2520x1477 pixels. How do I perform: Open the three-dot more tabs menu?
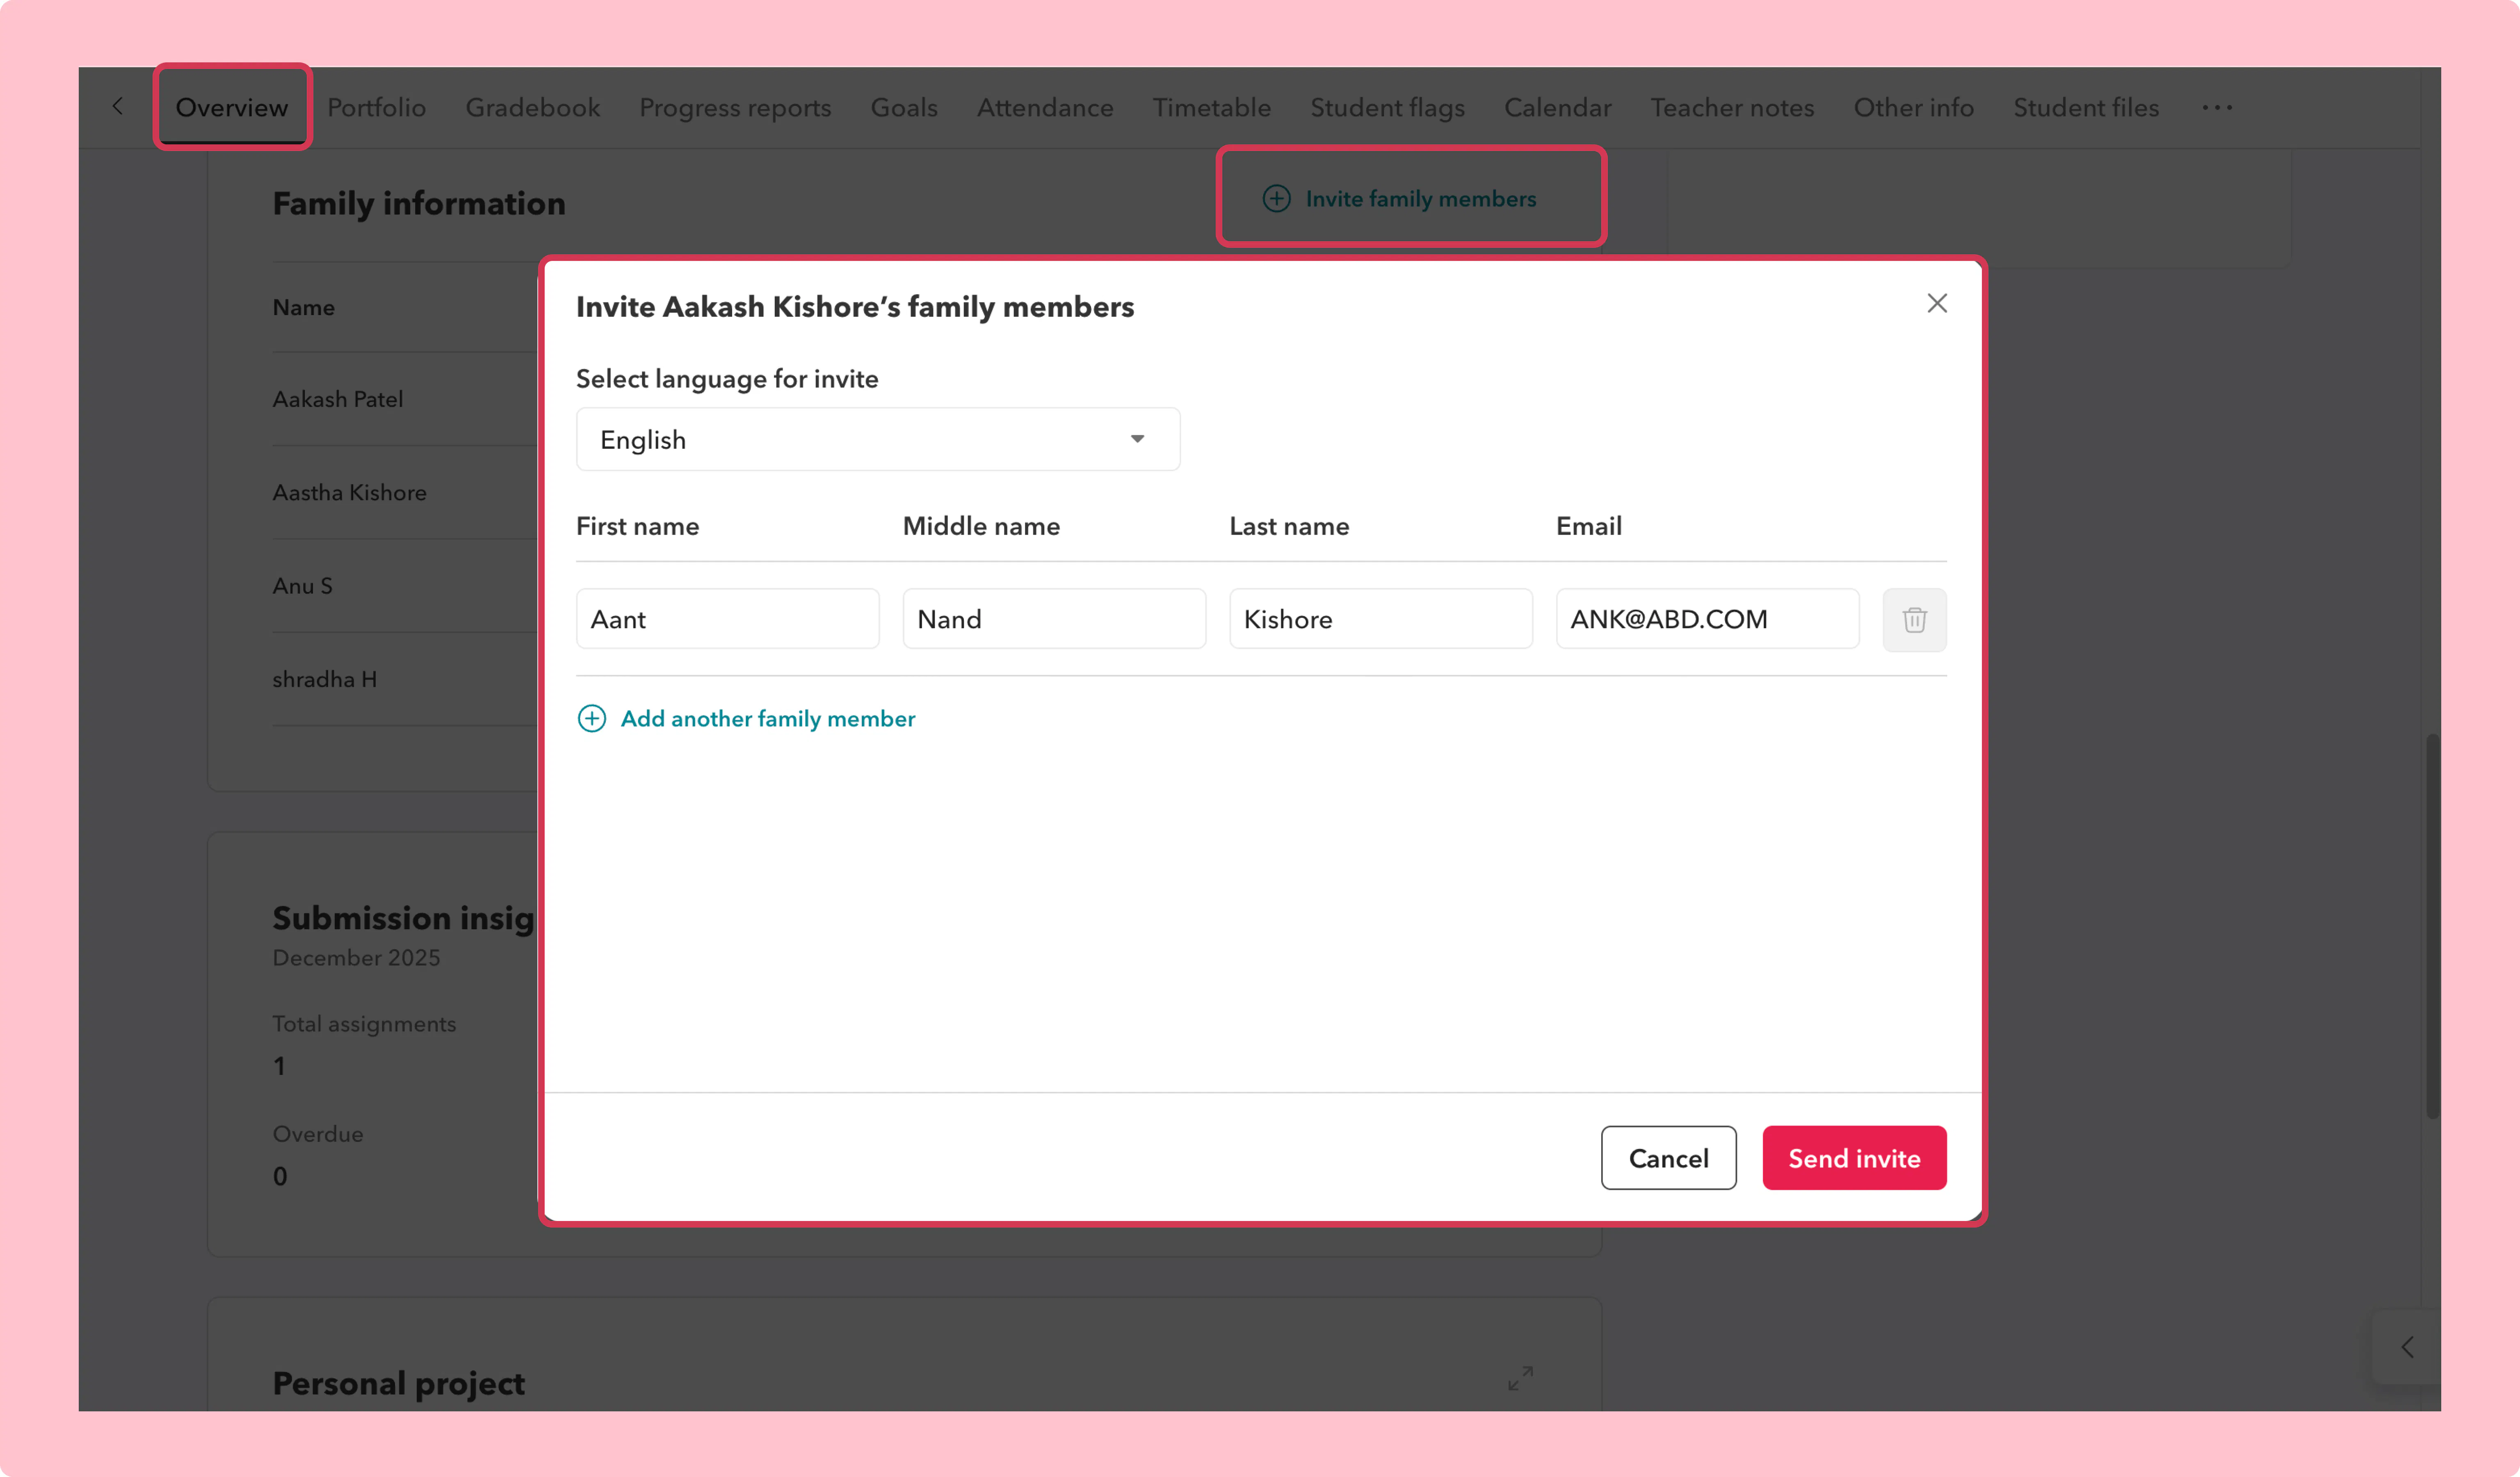2216,107
